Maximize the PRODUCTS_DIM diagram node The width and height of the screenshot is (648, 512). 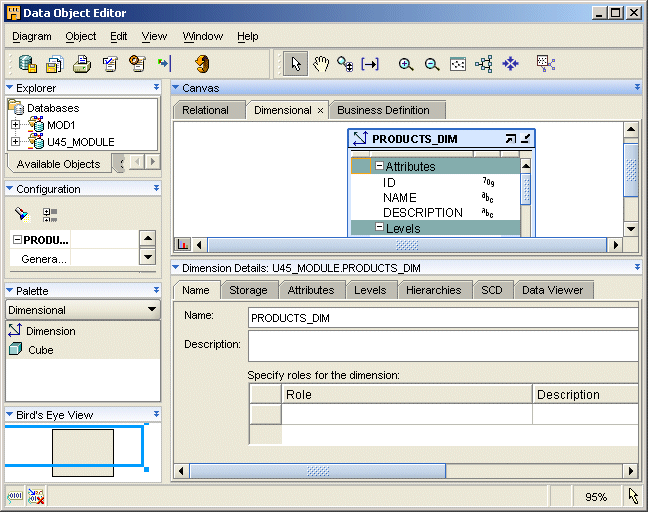[x=511, y=139]
